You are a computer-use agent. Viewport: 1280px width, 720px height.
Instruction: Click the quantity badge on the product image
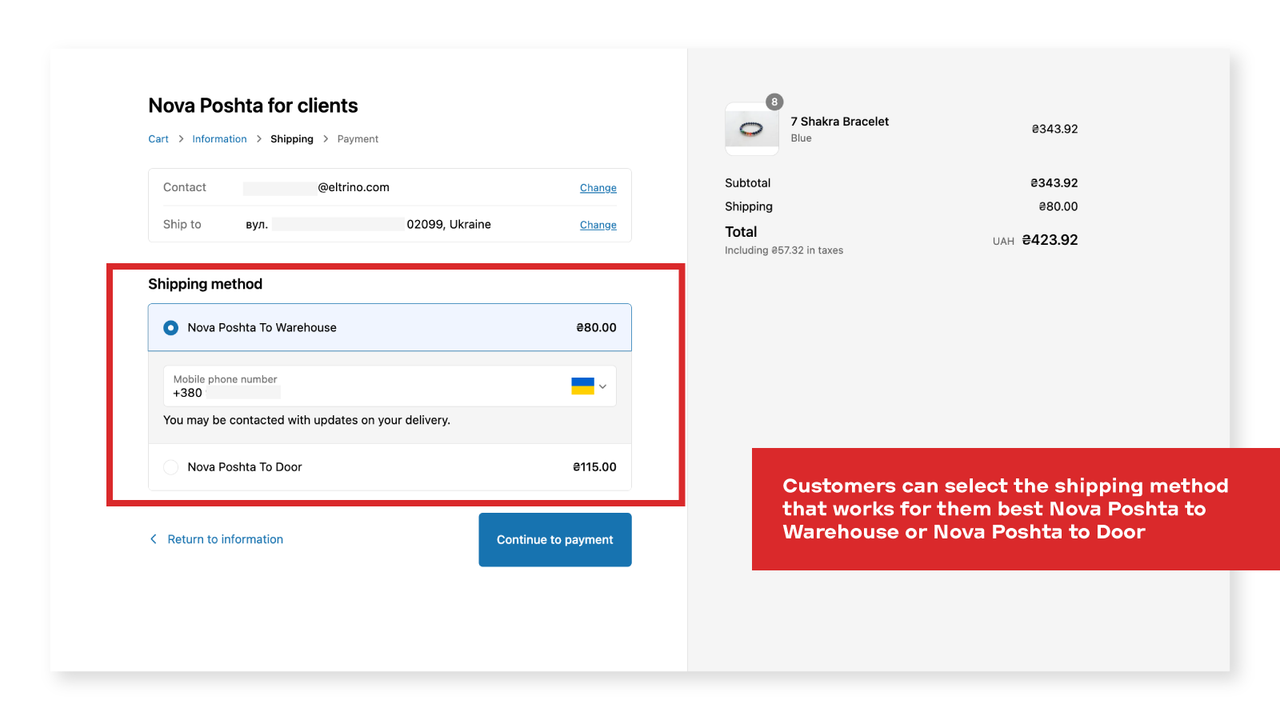[x=774, y=101]
